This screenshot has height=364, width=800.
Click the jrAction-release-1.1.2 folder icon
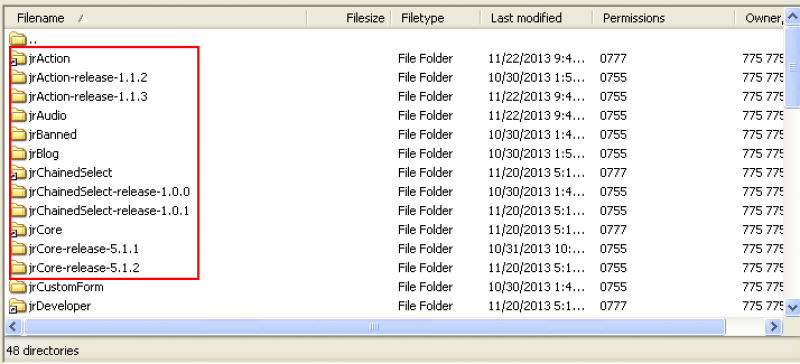coord(18,78)
